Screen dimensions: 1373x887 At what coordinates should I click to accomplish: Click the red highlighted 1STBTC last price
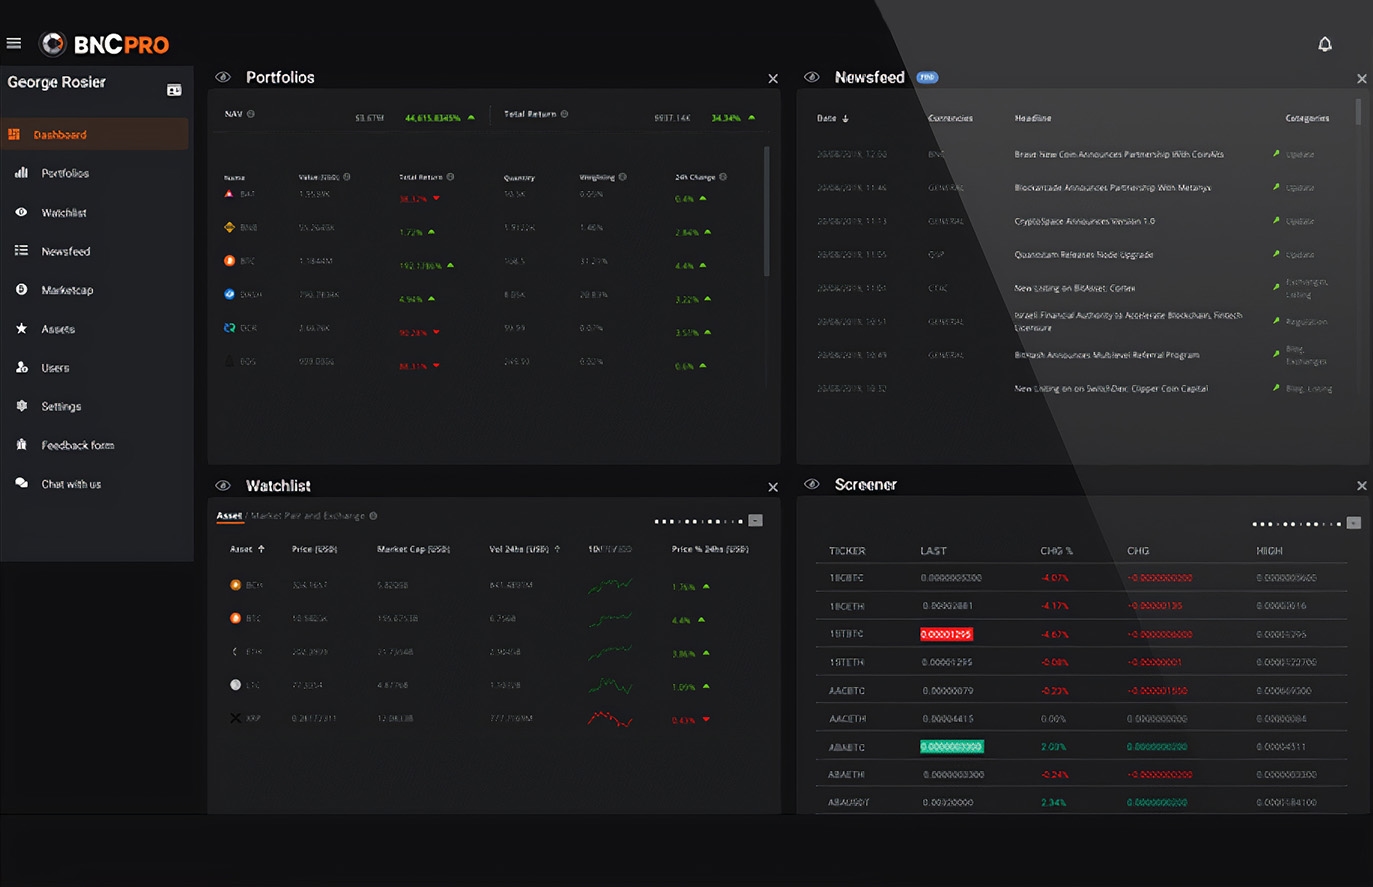[946, 634]
